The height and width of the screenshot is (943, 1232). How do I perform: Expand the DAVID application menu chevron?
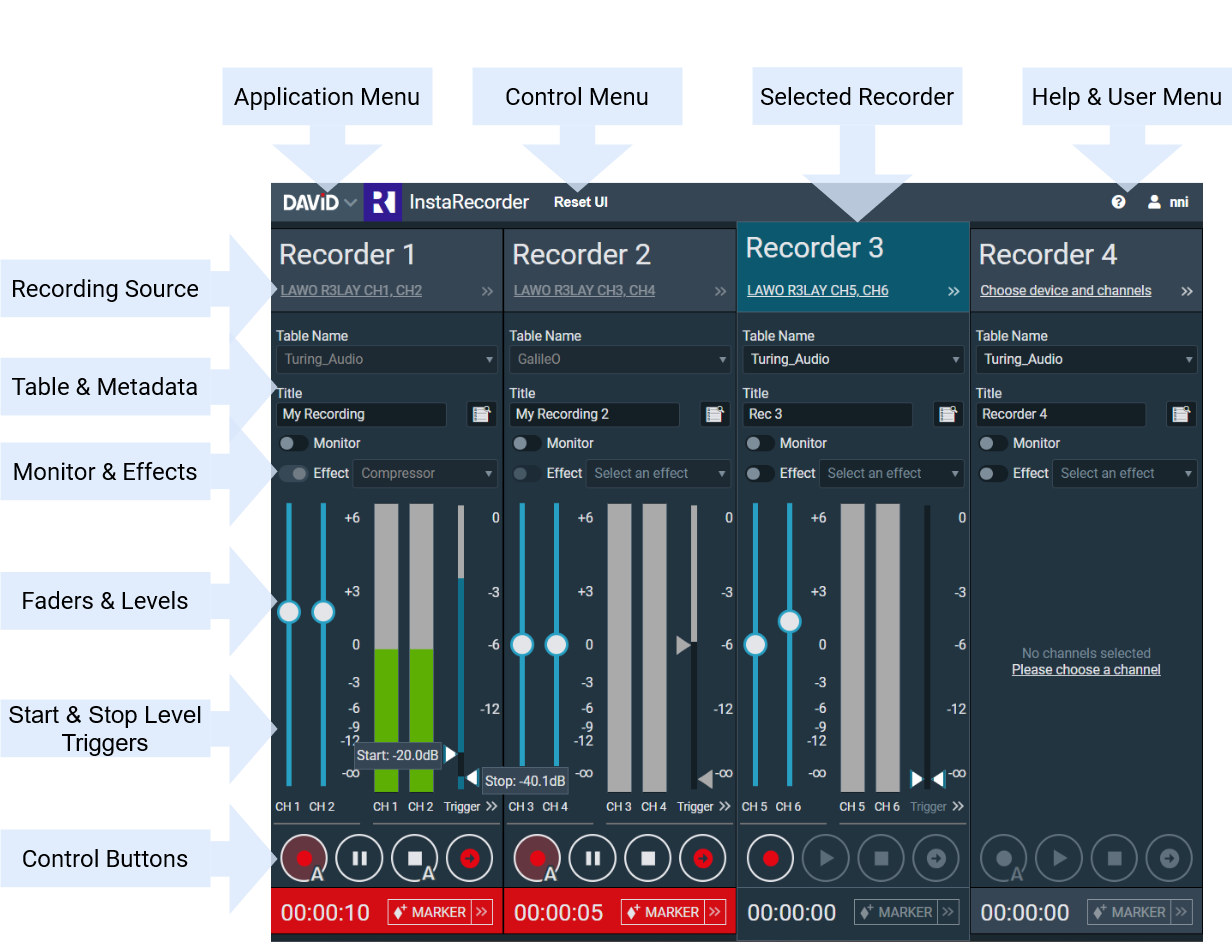click(x=350, y=203)
